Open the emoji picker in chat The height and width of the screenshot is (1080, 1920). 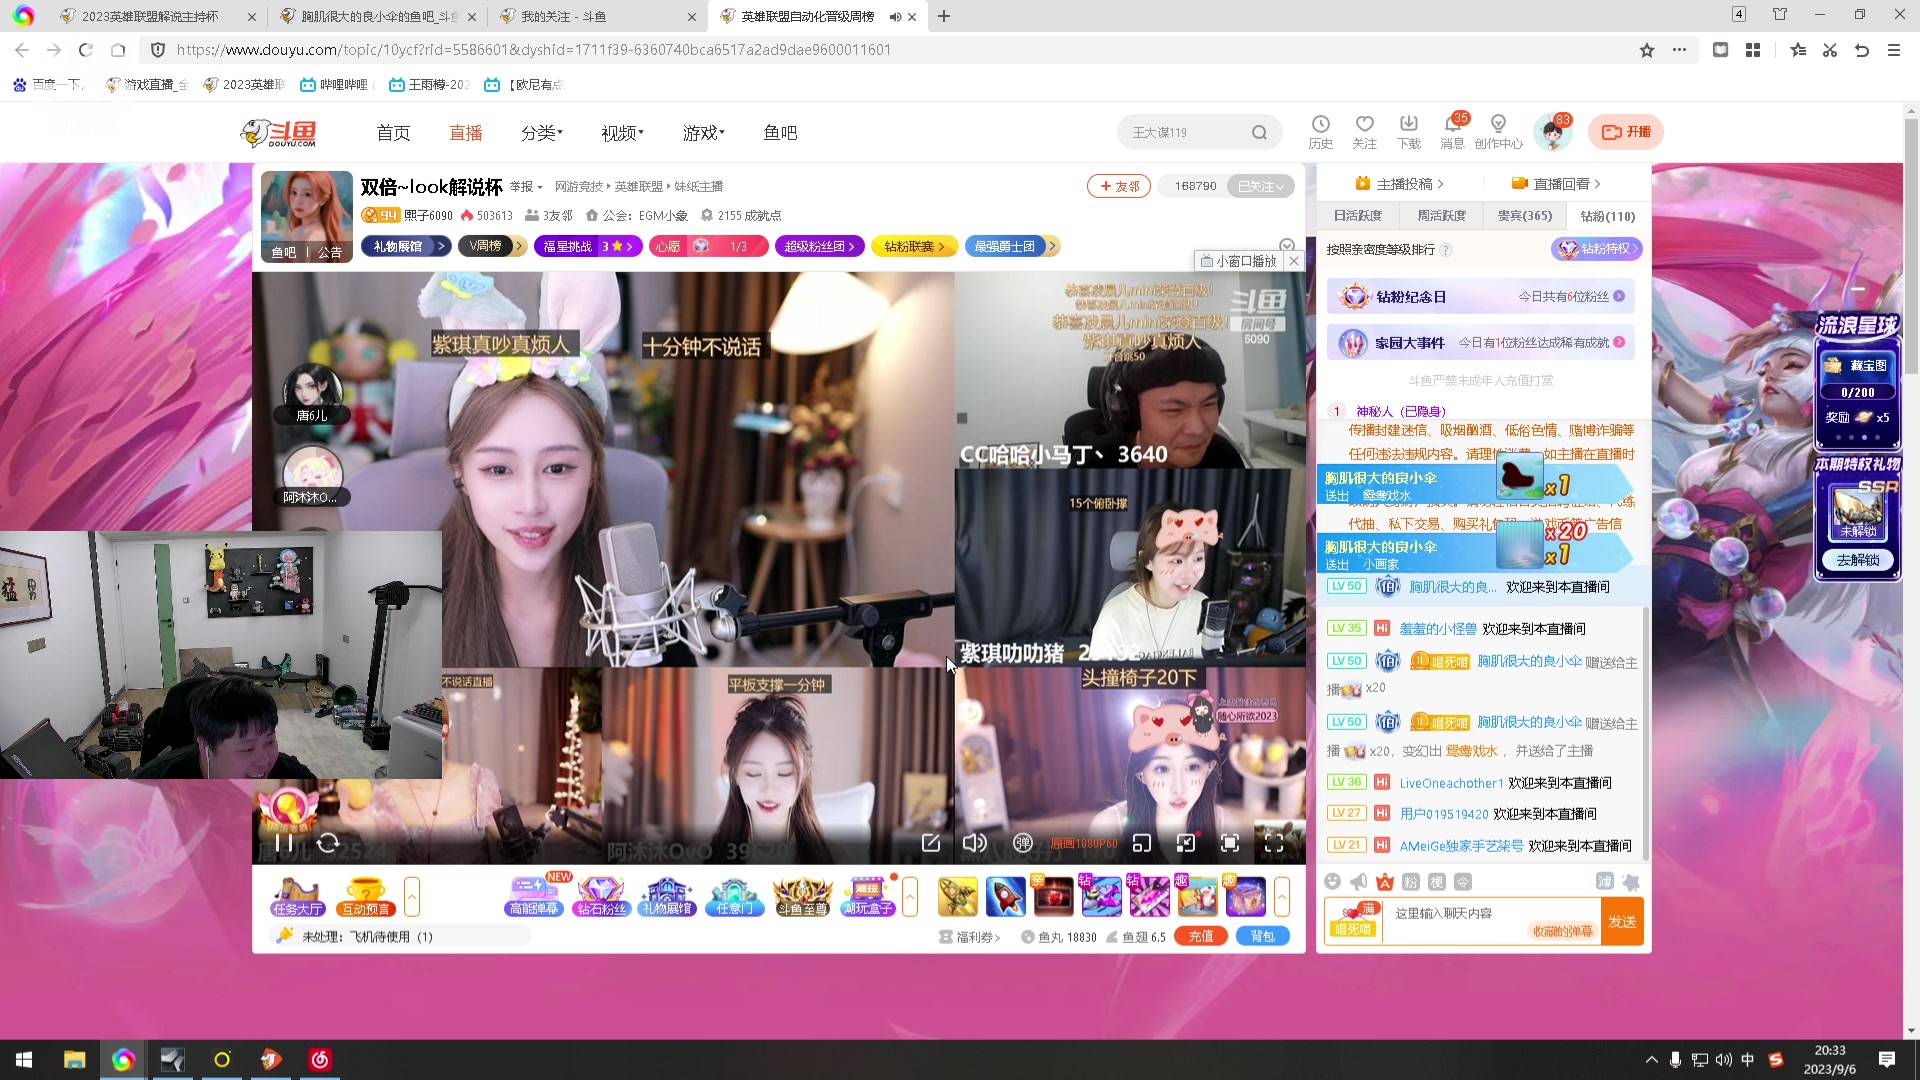pyautogui.click(x=1332, y=881)
